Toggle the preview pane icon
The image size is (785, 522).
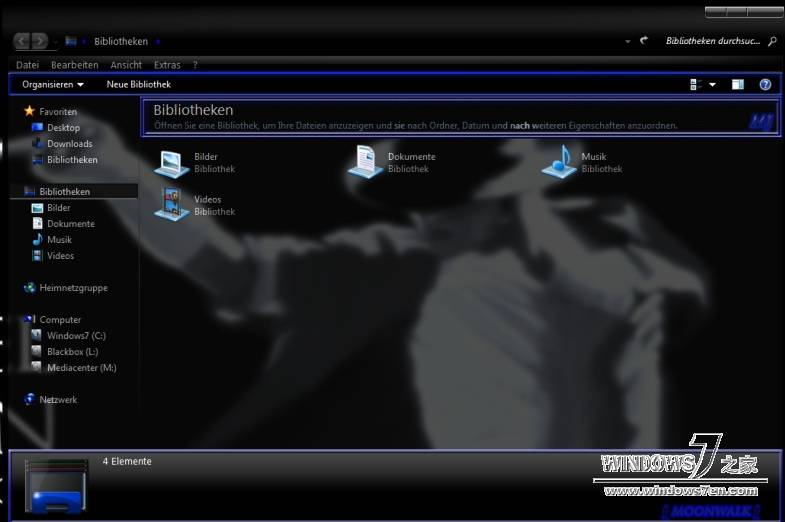(738, 85)
